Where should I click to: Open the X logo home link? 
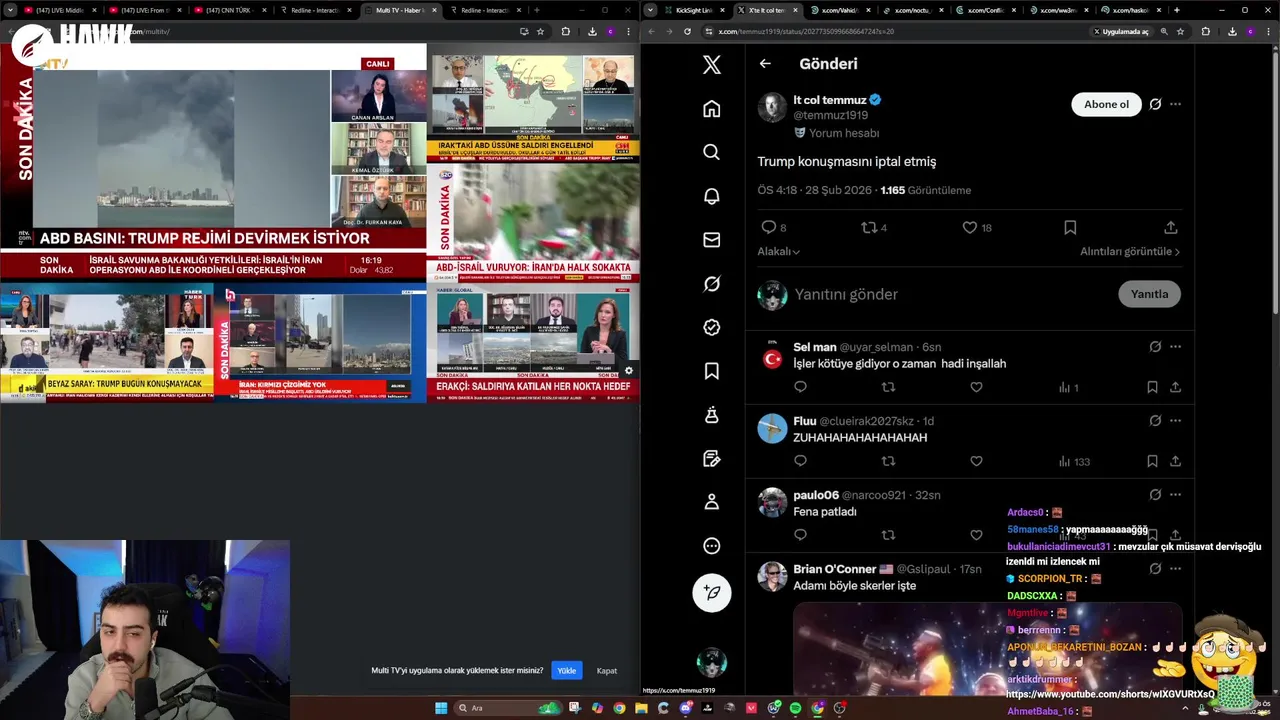point(711,65)
